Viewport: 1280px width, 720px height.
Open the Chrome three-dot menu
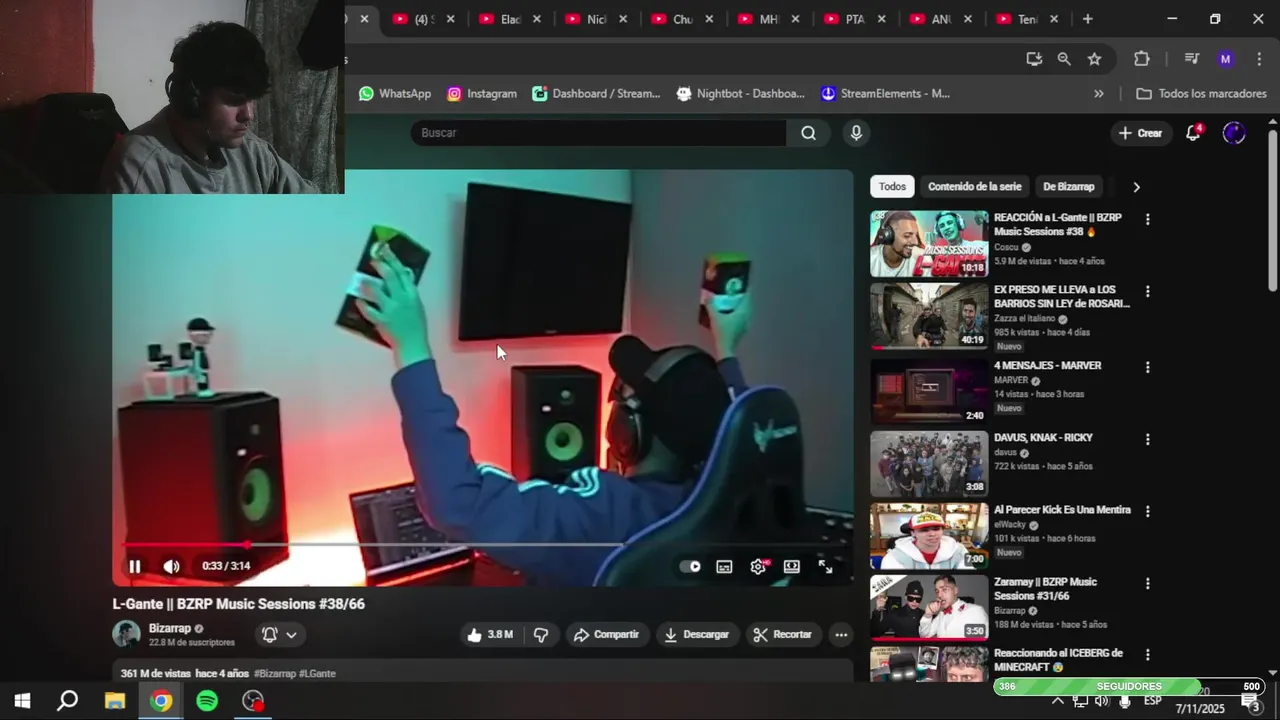[1258, 59]
